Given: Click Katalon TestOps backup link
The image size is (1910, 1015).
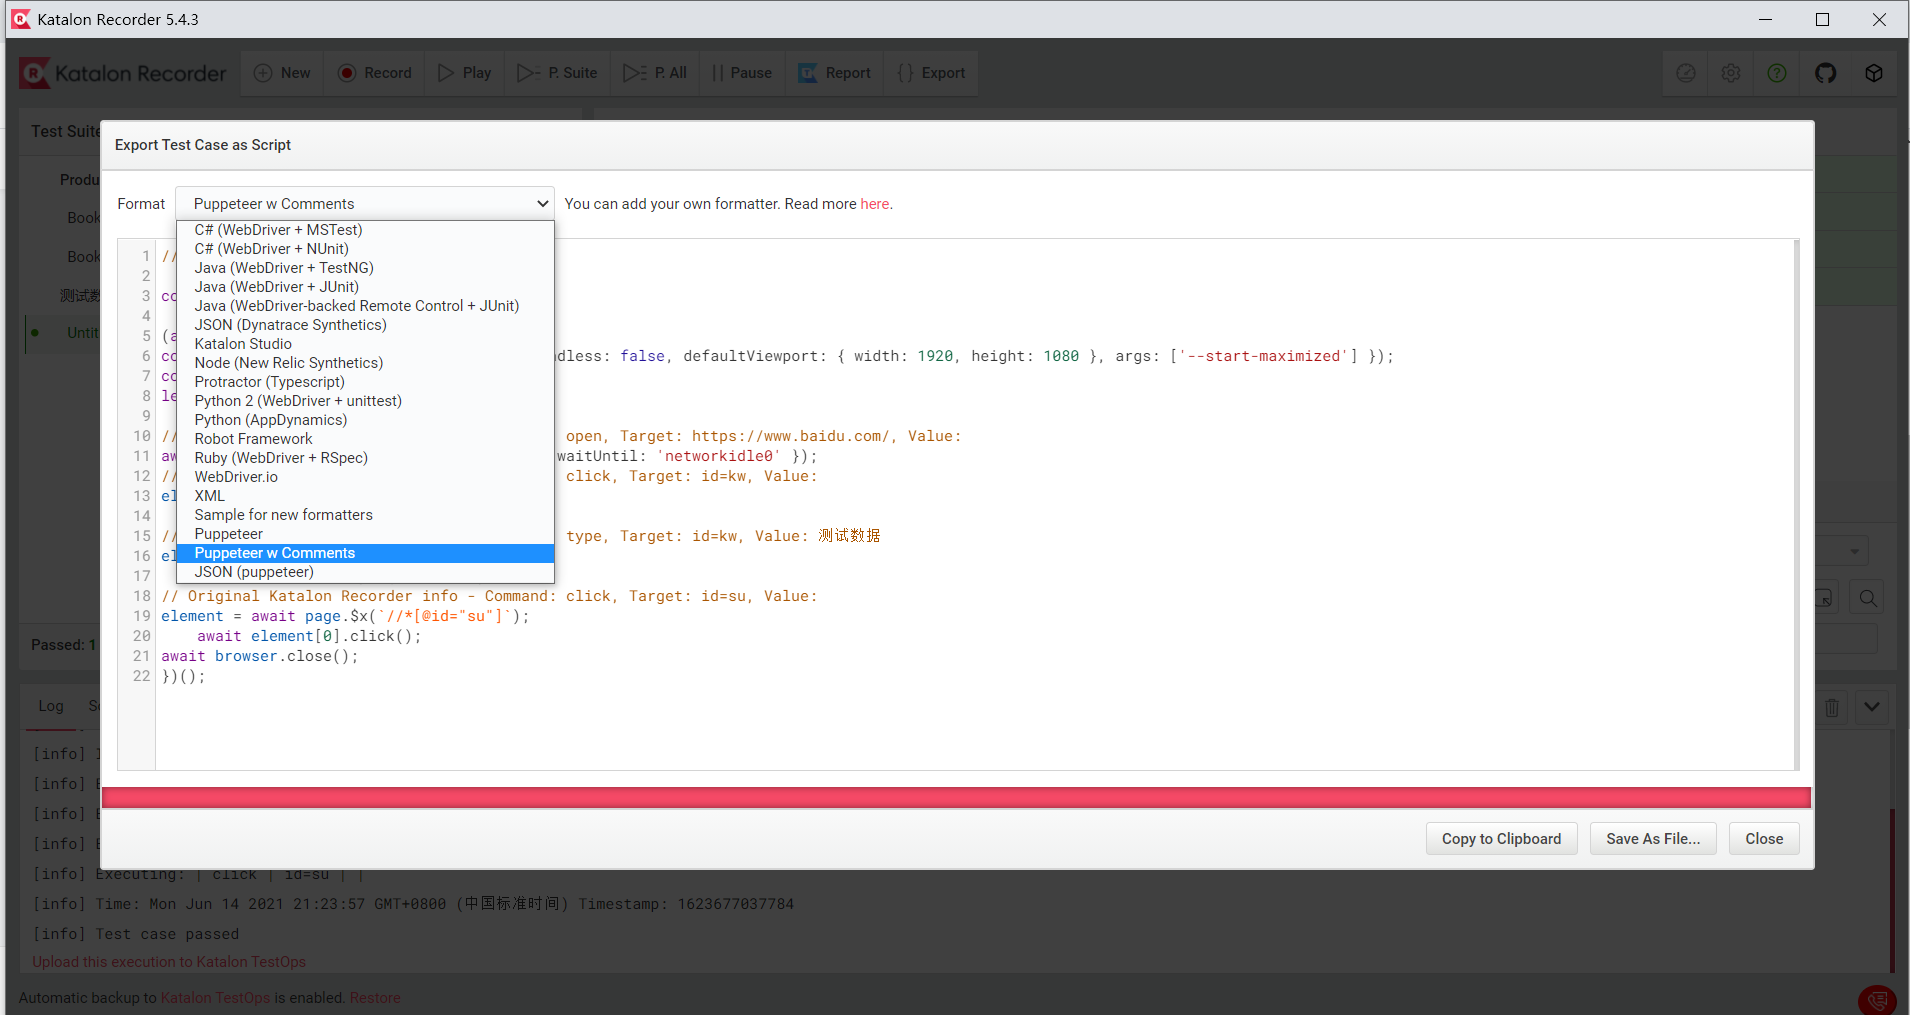Looking at the screenshot, I should coord(215,998).
